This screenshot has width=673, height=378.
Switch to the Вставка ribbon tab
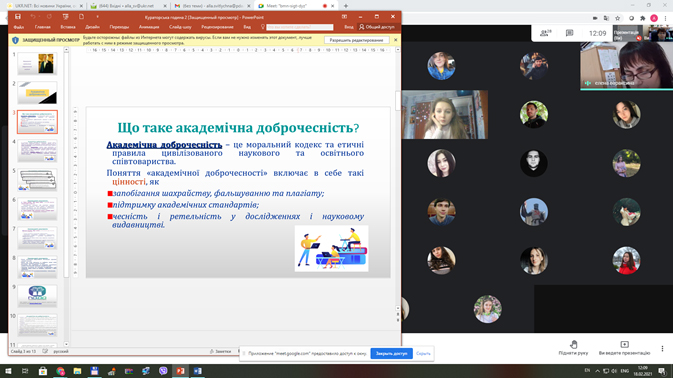coord(68,27)
